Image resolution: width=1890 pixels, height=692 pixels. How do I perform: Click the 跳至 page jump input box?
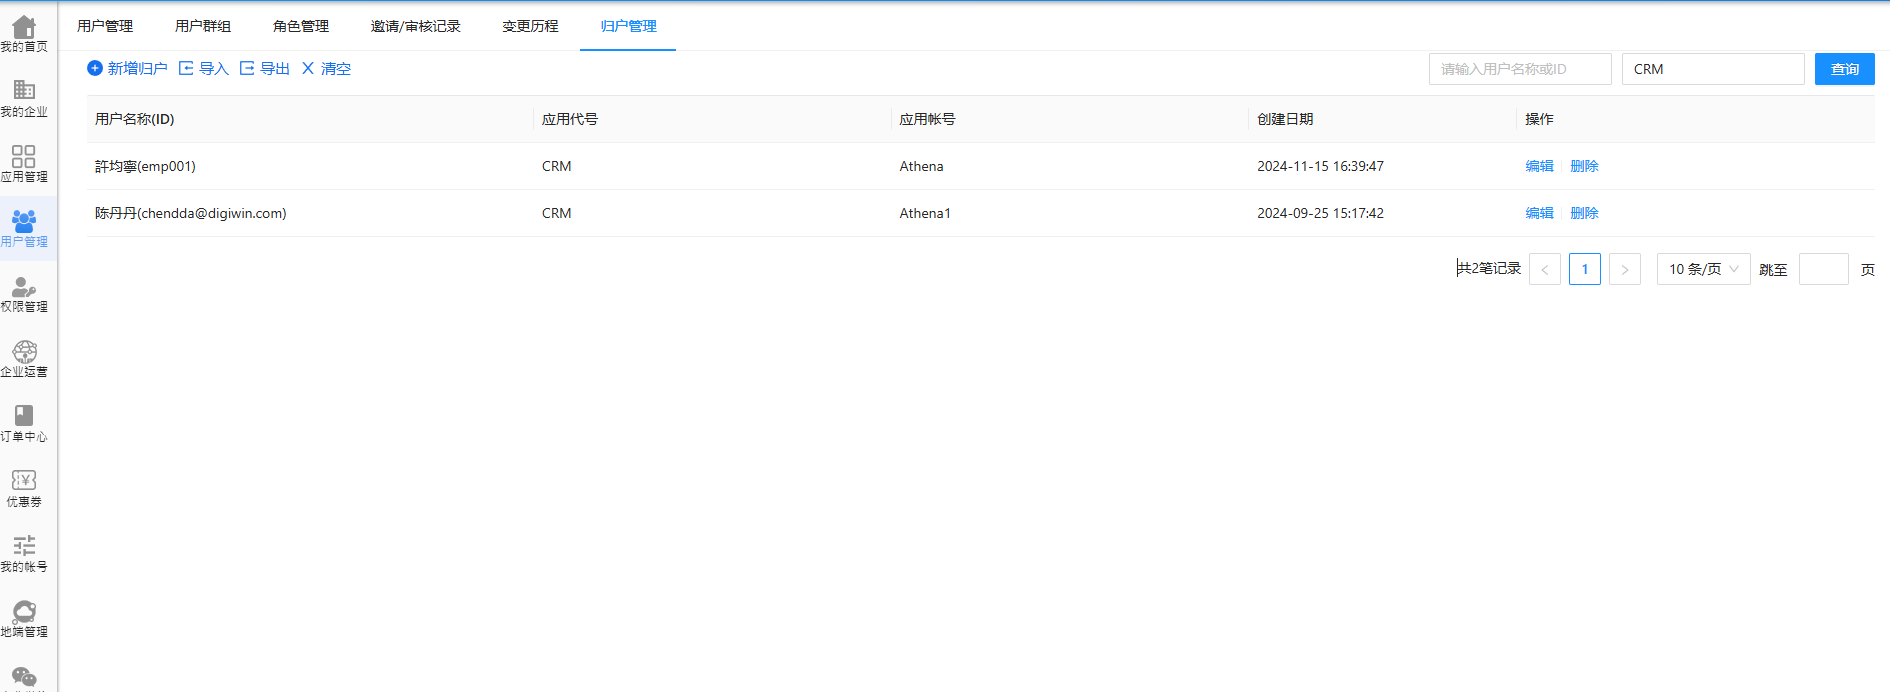[1824, 269]
